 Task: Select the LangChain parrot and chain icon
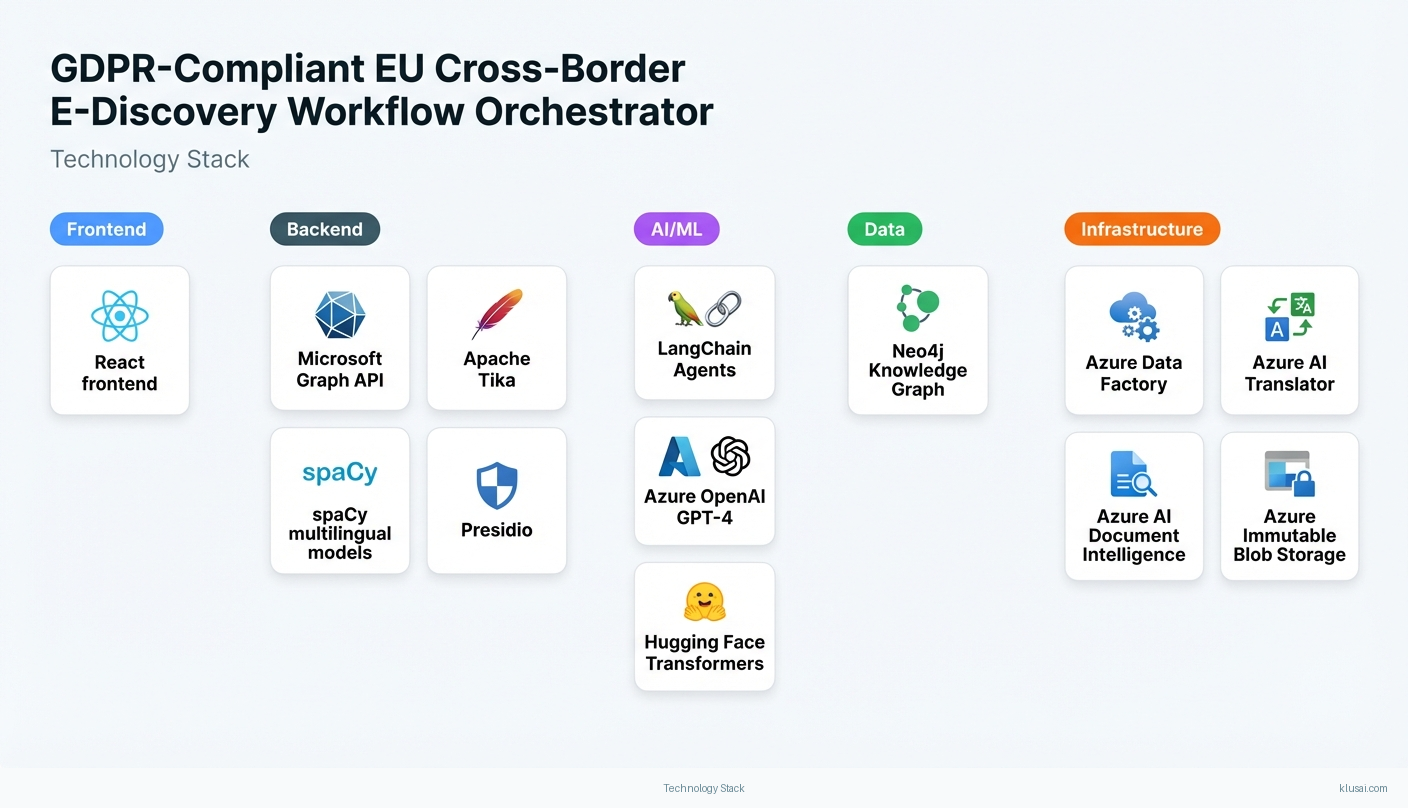[x=704, y=309]
